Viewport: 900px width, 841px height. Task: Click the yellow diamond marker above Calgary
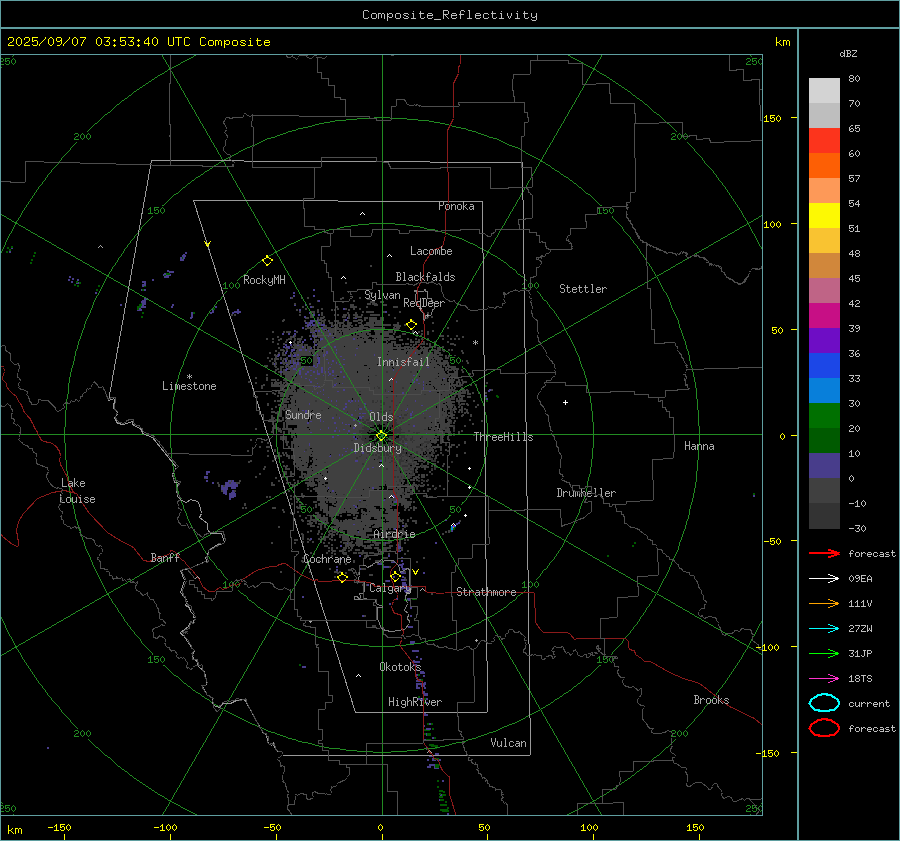[395, 576]
